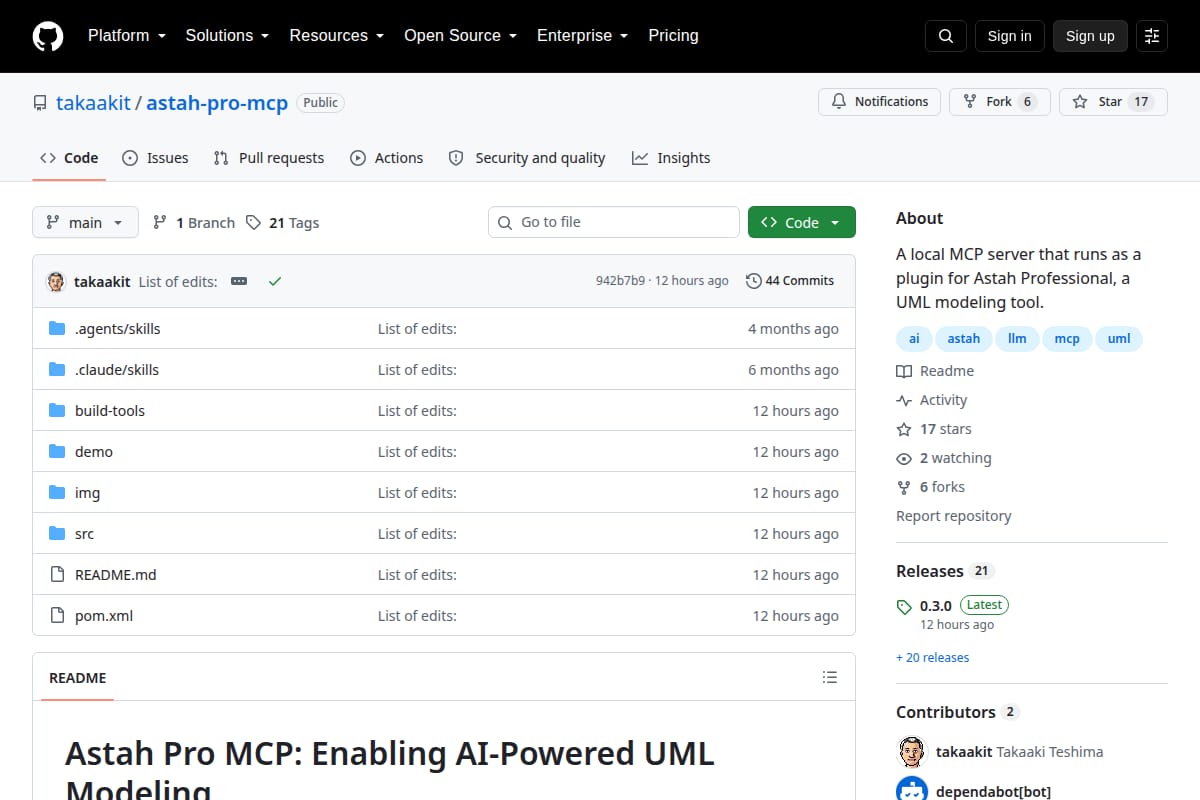
Task: Switch to the Issues tab
Action: (155, 158)
